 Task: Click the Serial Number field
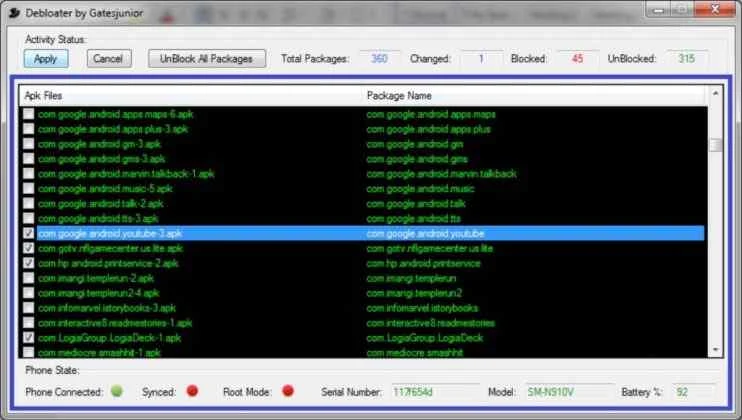pyautogui.click(x=435, y=392)
